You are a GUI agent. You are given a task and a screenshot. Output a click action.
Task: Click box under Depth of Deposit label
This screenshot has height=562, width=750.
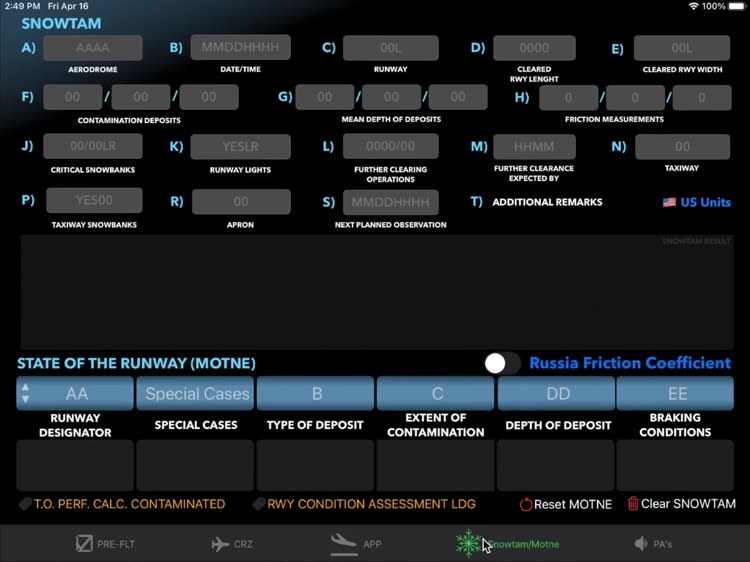pyautogui.click(x=556, y=465)
